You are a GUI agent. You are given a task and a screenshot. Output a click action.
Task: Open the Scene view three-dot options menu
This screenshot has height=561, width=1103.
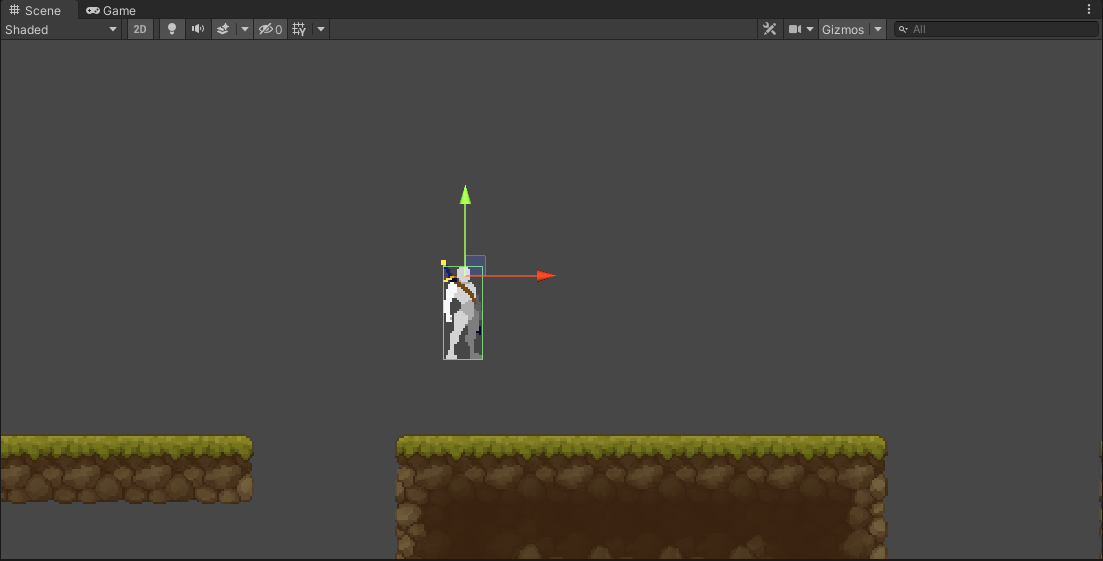point(1089,10)
